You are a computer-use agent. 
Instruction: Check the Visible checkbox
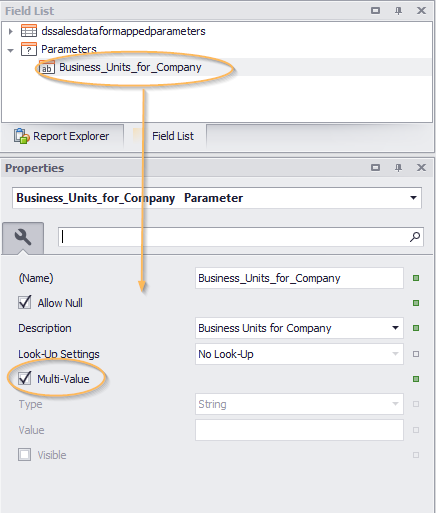pos(25,455)
